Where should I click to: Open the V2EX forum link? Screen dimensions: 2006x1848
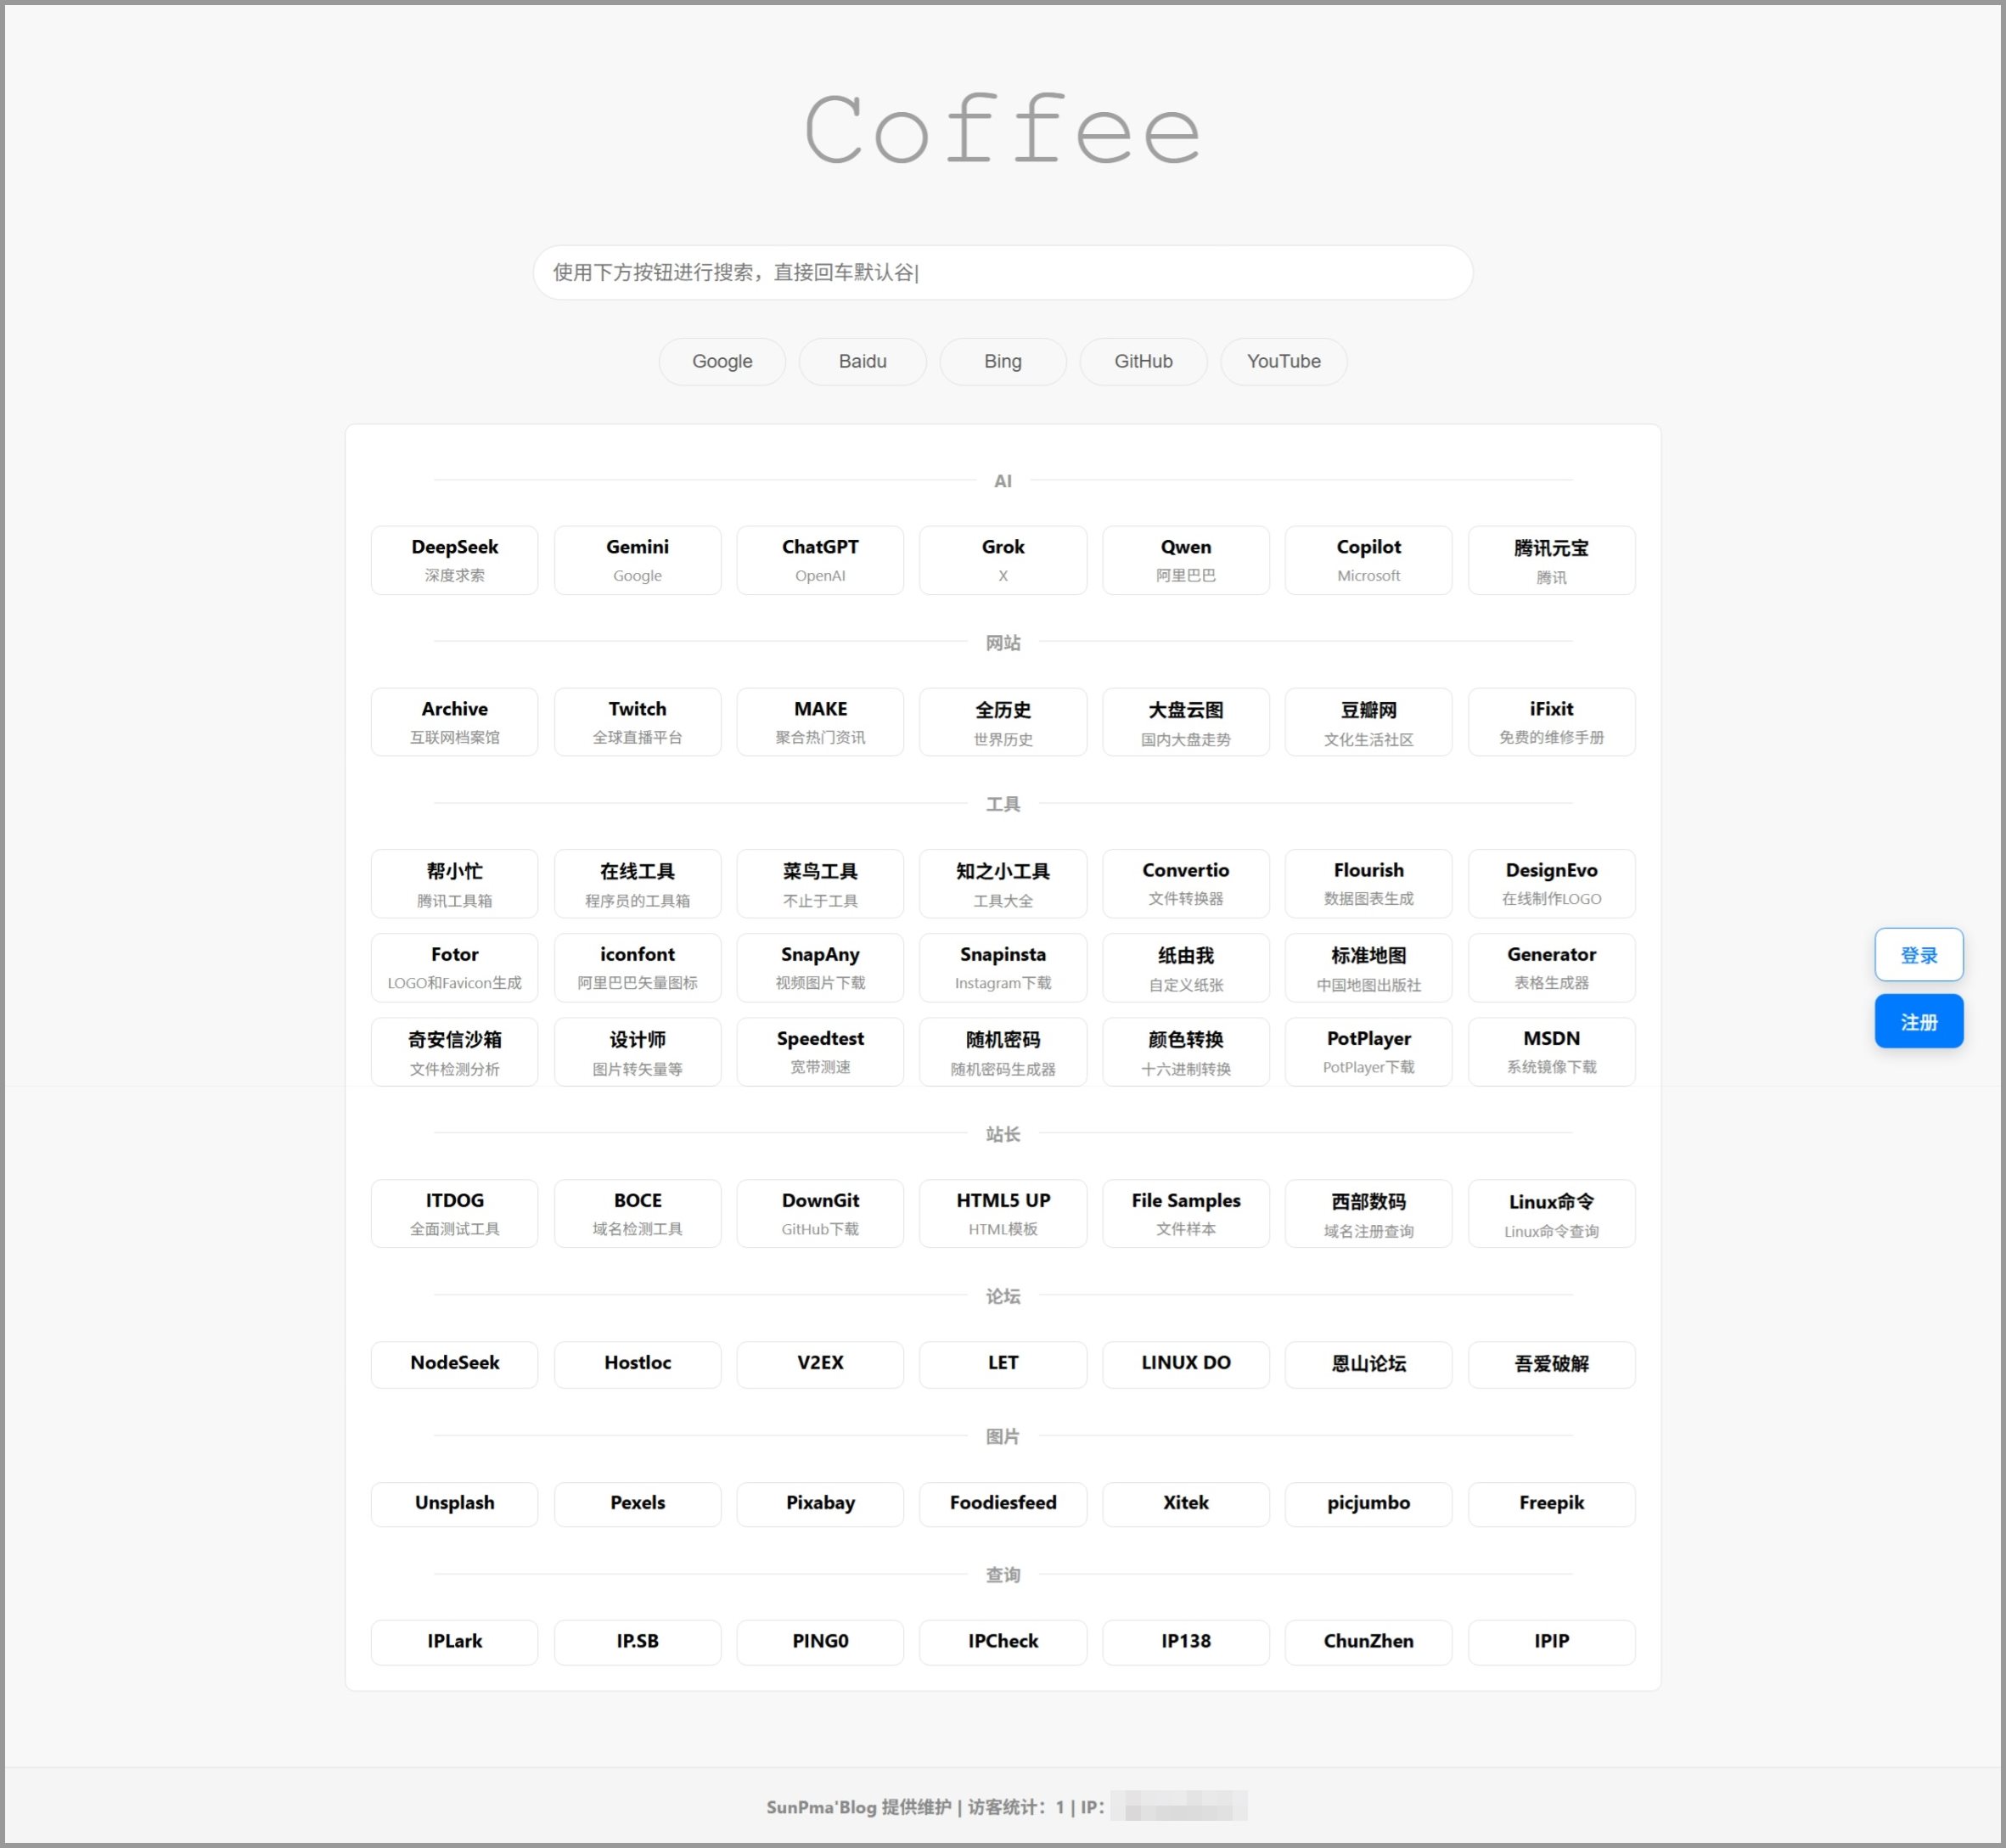820,1363
